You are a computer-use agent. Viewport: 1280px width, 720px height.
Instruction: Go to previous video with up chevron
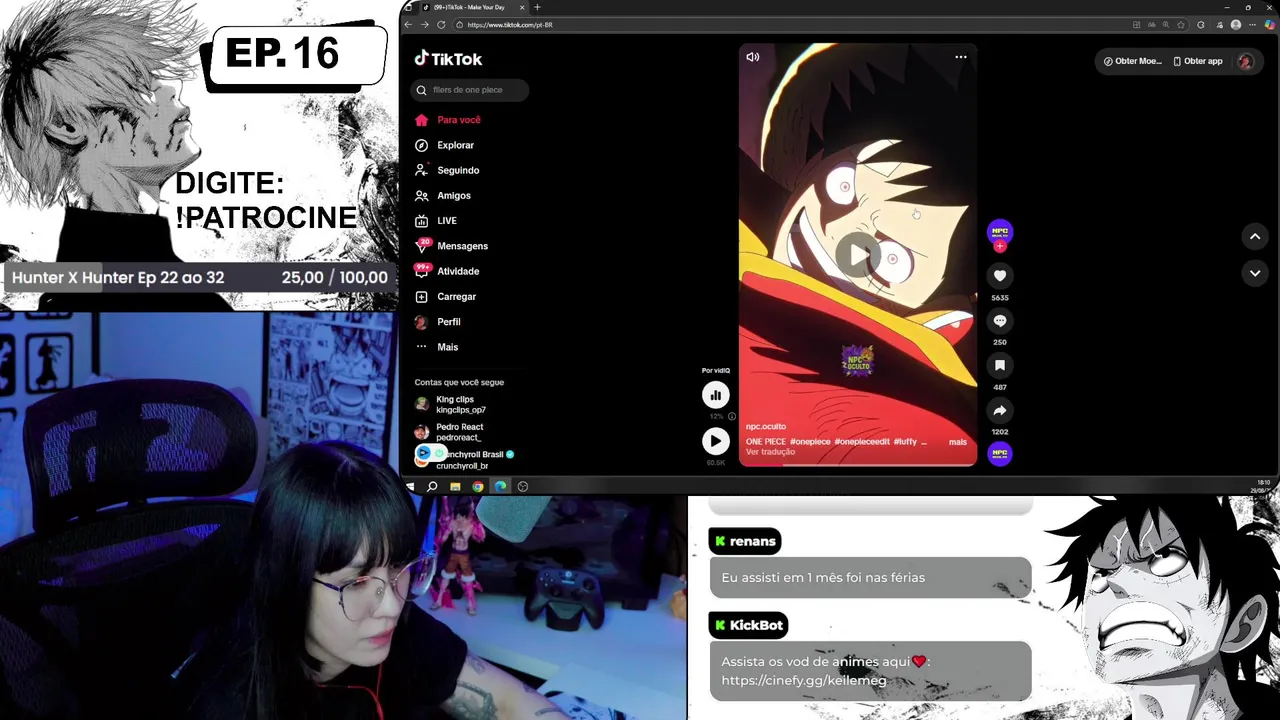pos(1254,237)
